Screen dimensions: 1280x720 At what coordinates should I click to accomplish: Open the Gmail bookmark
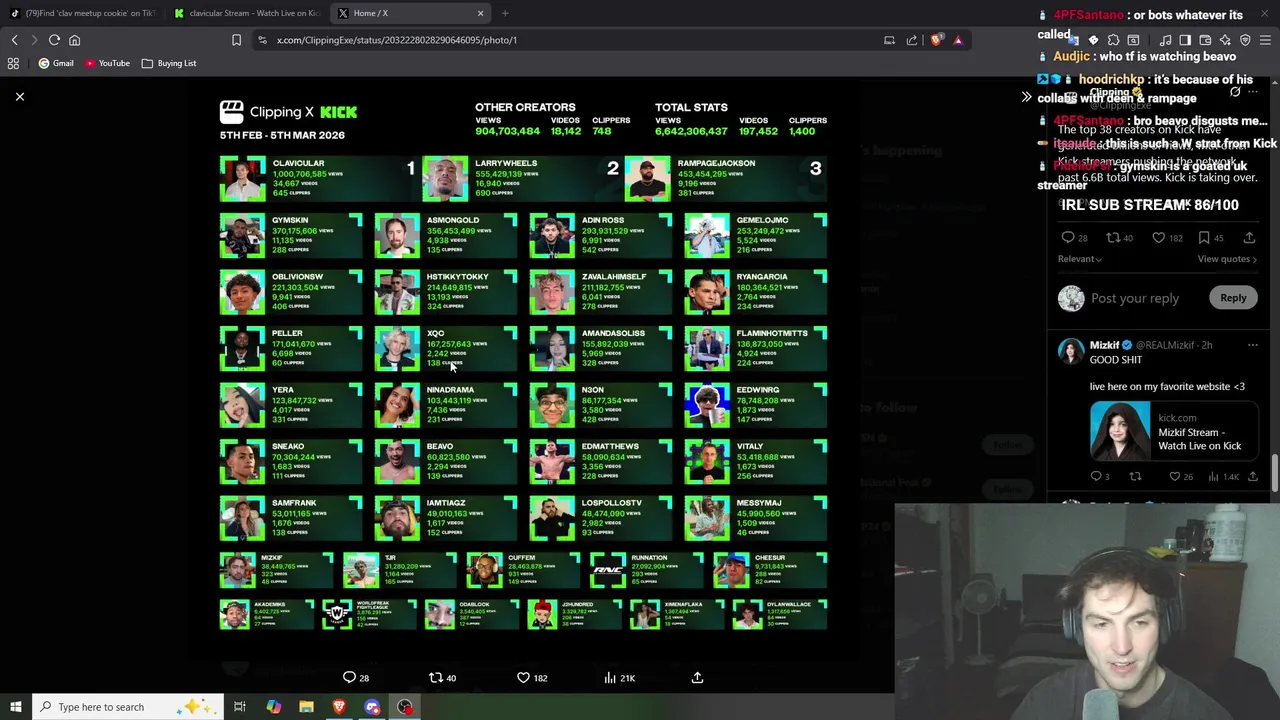[x=56, y=63]
